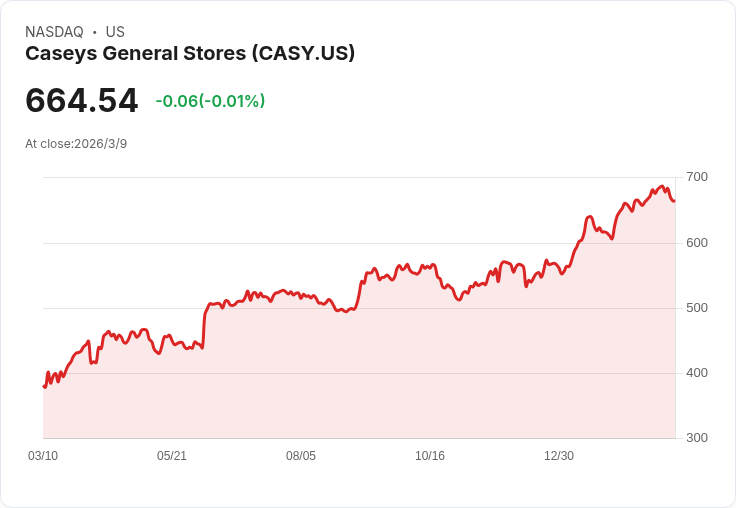This screenshot has height=508, width=736.
Task: Click the 400 price axis label
Action: point(697,373)
